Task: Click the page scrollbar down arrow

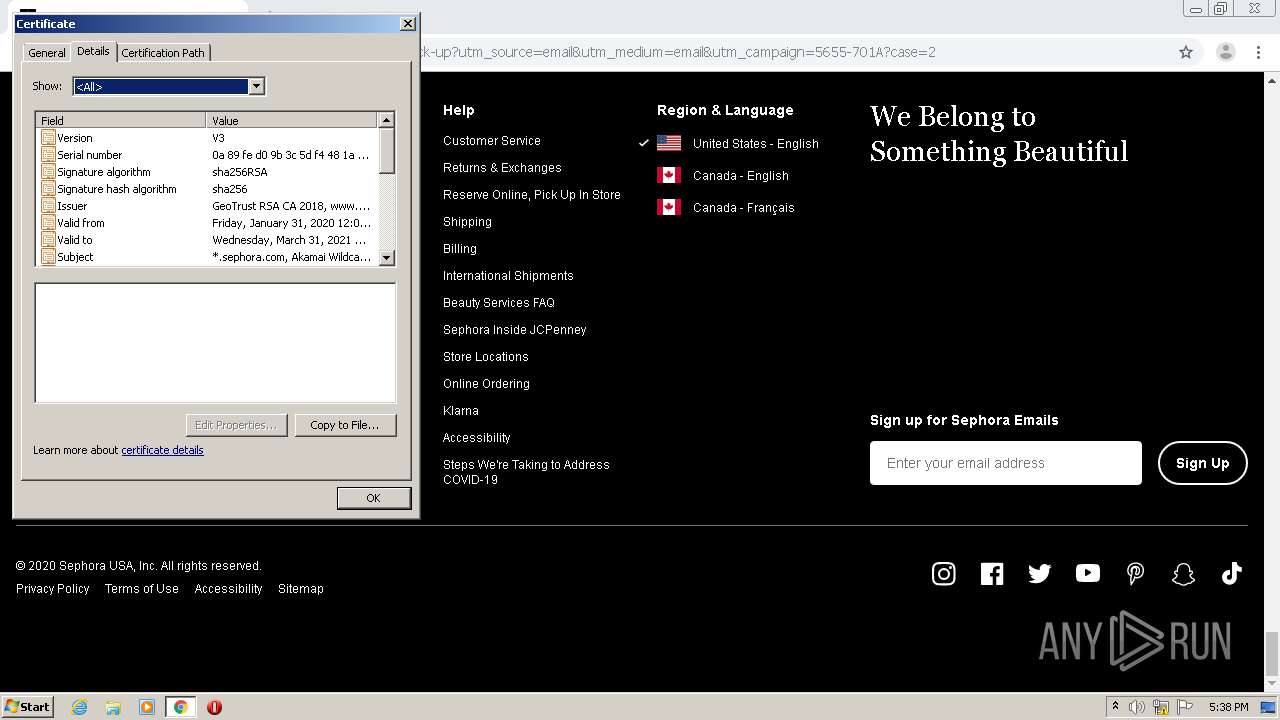Action: (x=1271, y=683)
